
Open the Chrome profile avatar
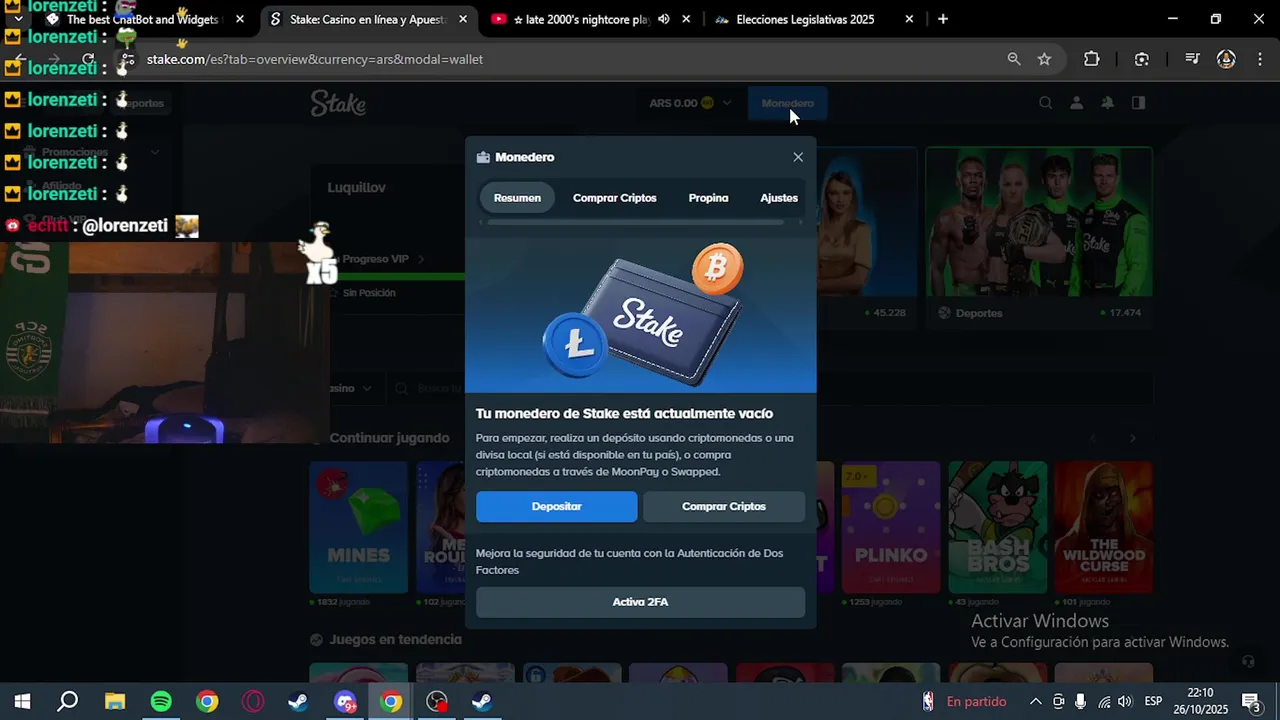tap(1226, 59)
